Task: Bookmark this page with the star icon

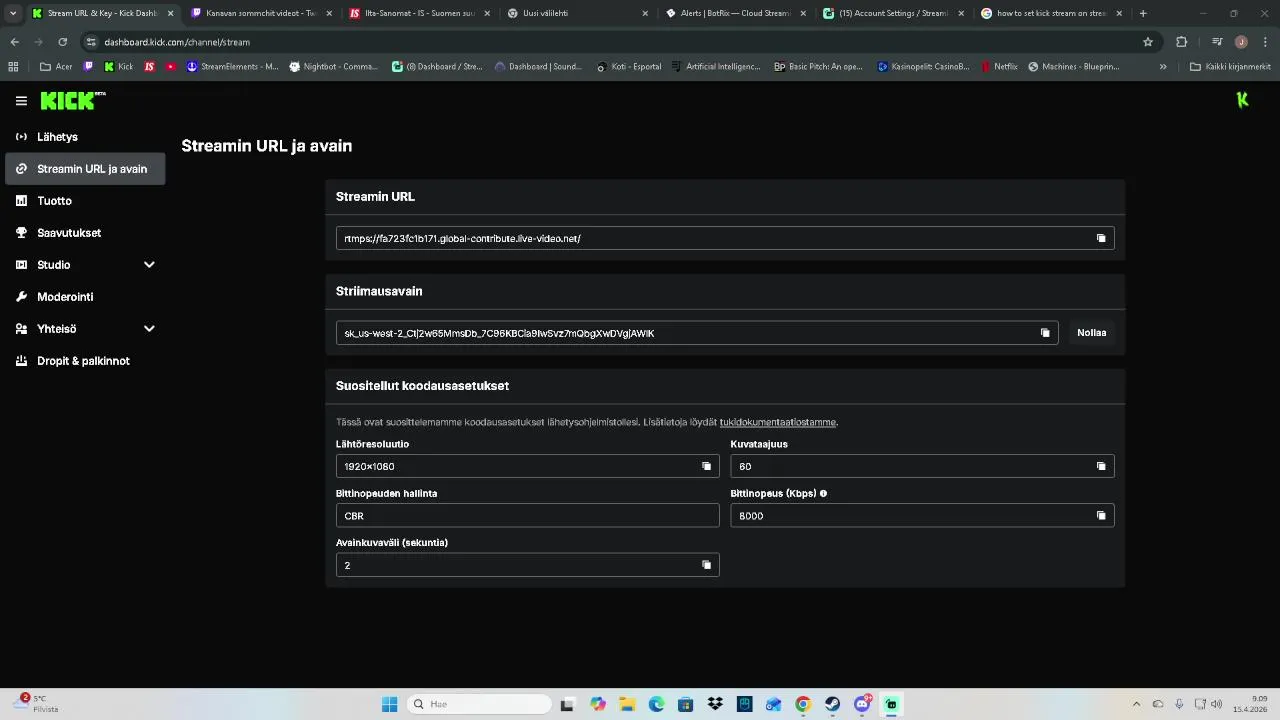Action: (x=1148, y=42)
